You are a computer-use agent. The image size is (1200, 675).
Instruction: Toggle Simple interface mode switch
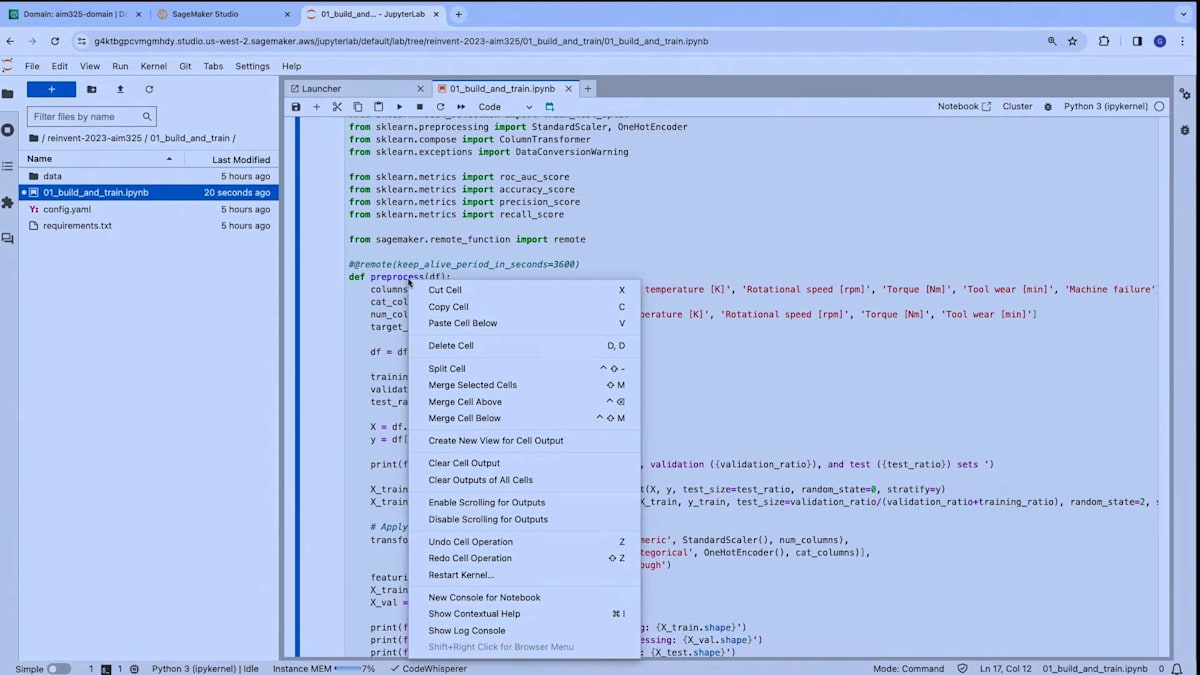point(59,668)
